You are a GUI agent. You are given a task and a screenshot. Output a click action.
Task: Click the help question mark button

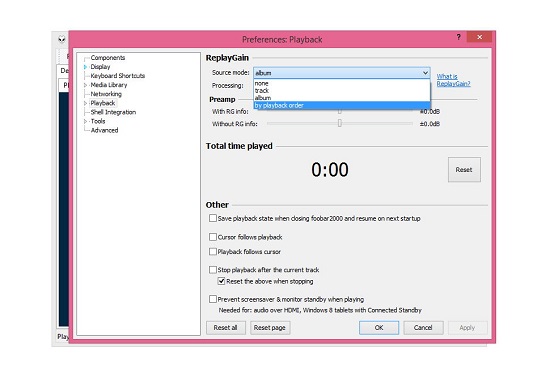click(x=458, y=37)
